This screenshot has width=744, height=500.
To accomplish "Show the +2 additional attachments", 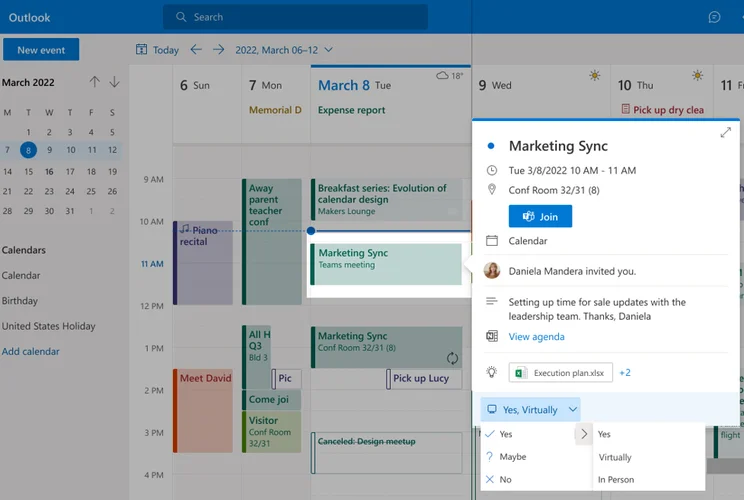I will [x=625, y=372].
